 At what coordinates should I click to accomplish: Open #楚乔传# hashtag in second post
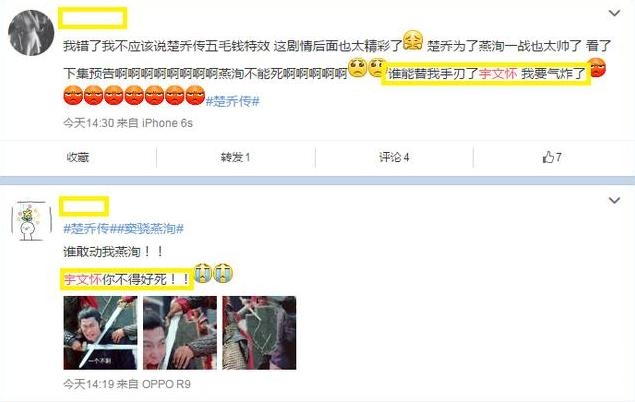(87, 229)
